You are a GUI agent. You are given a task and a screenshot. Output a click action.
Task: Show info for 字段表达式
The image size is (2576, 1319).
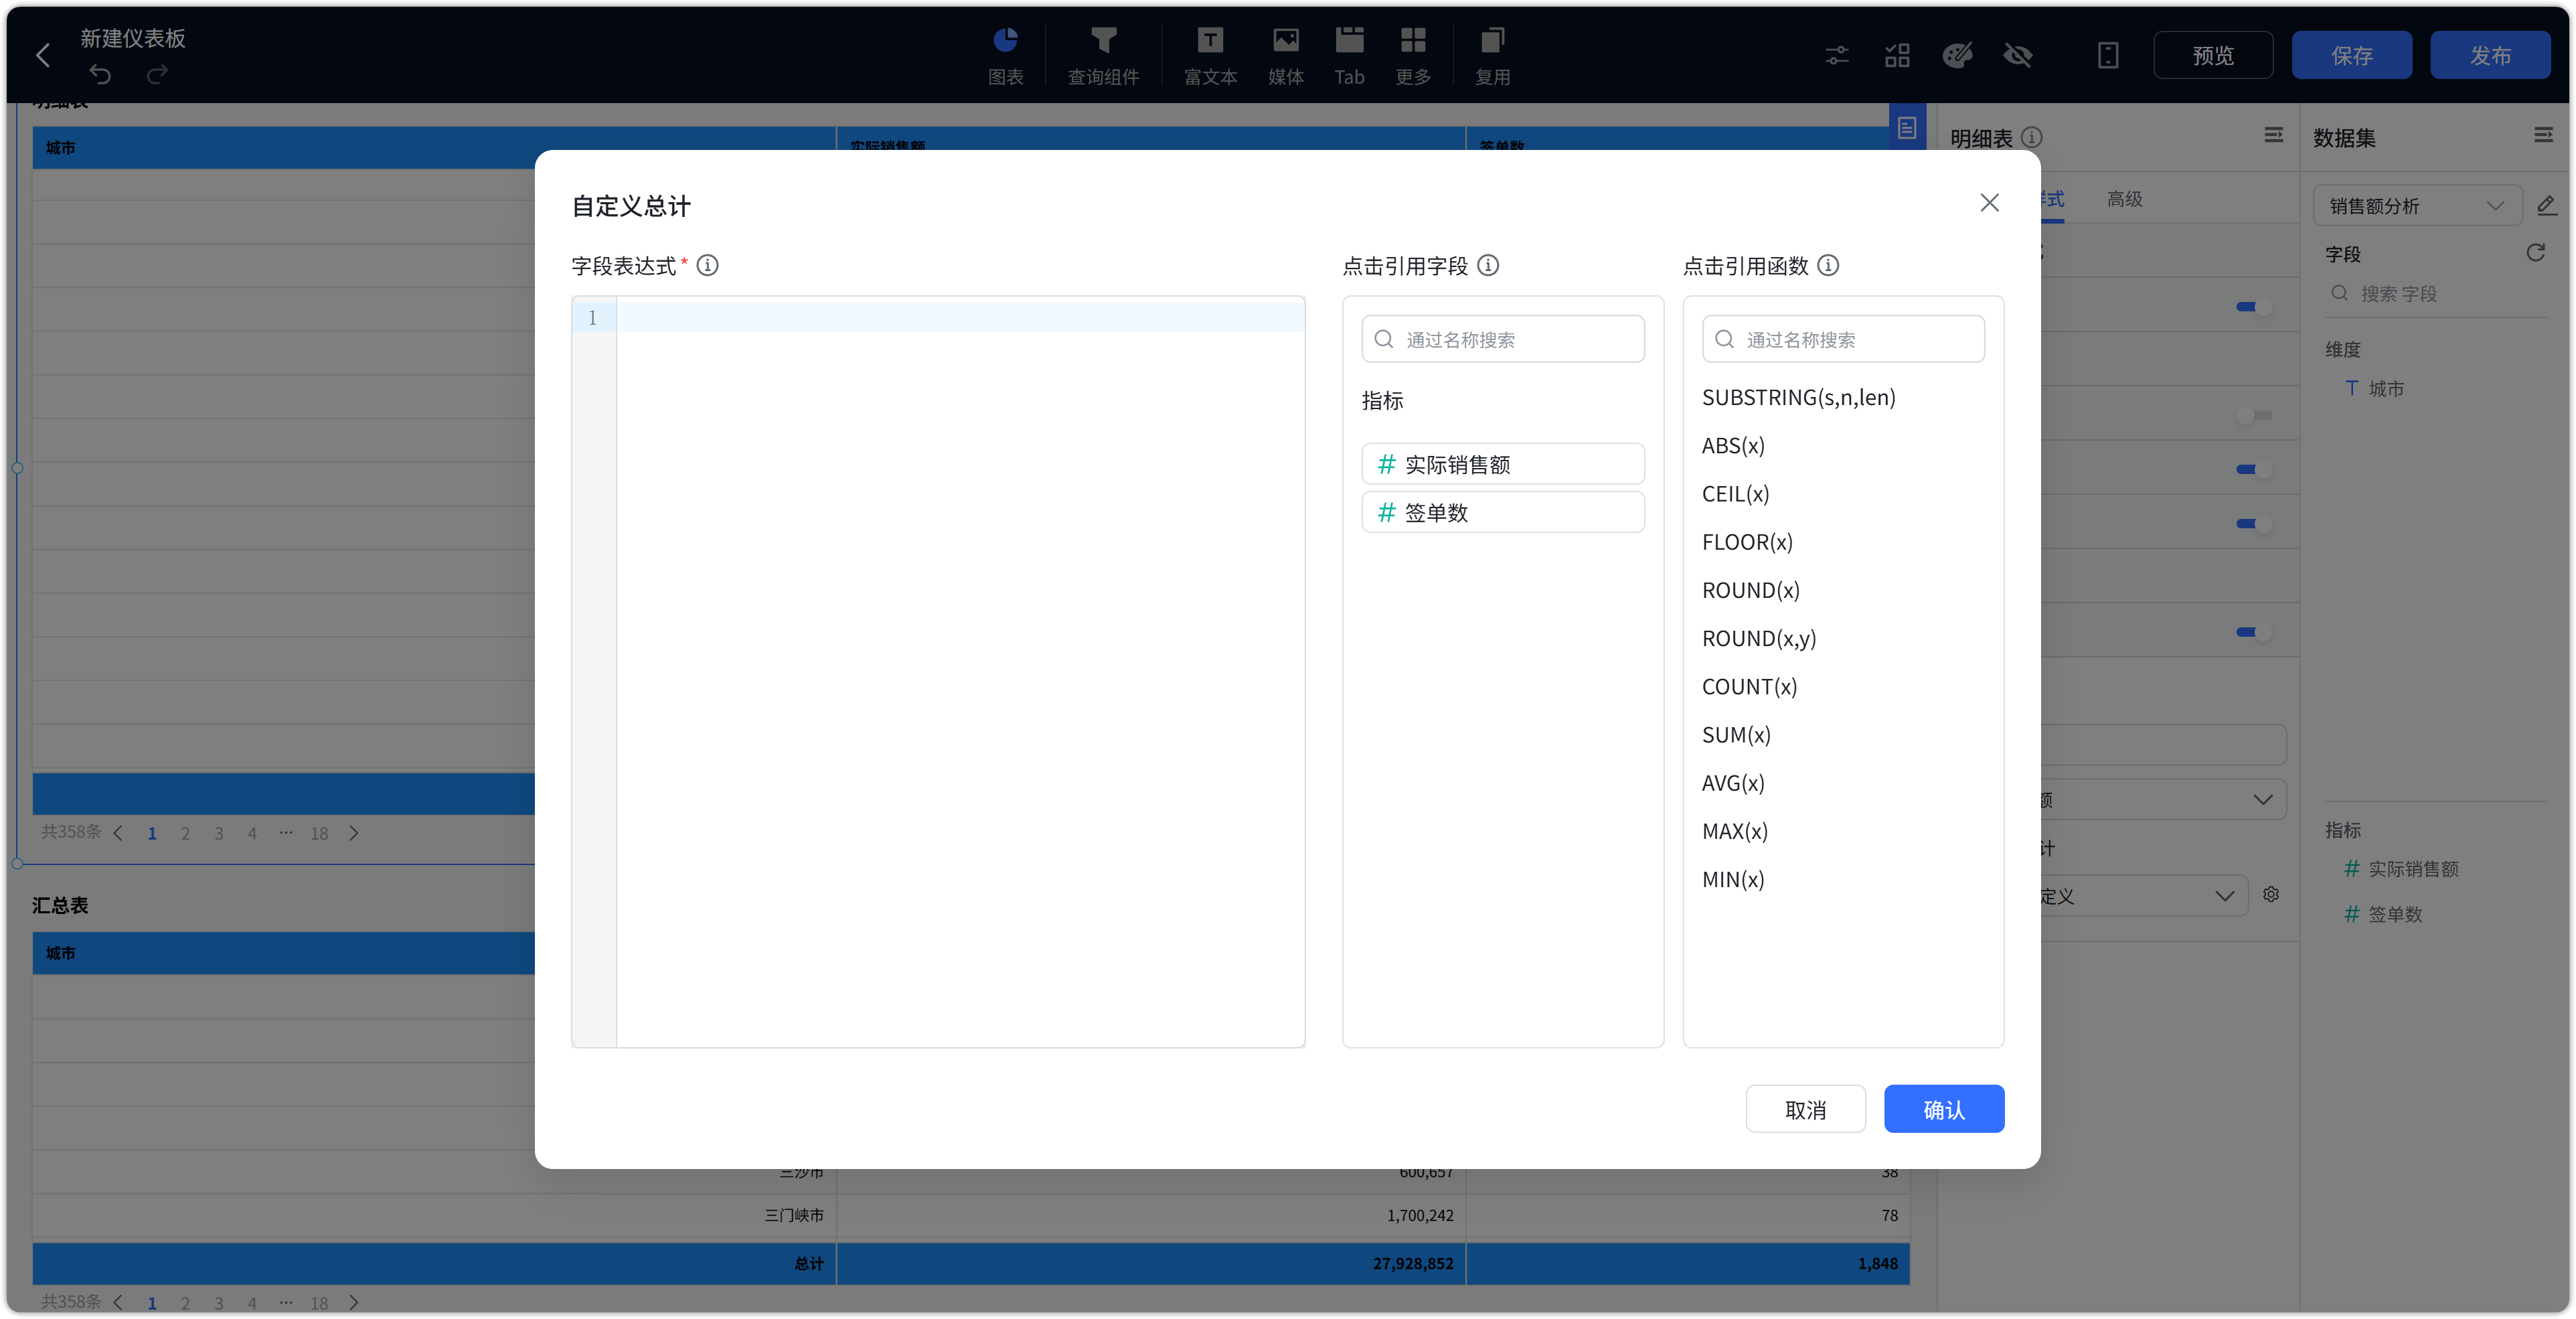[707, 265]
